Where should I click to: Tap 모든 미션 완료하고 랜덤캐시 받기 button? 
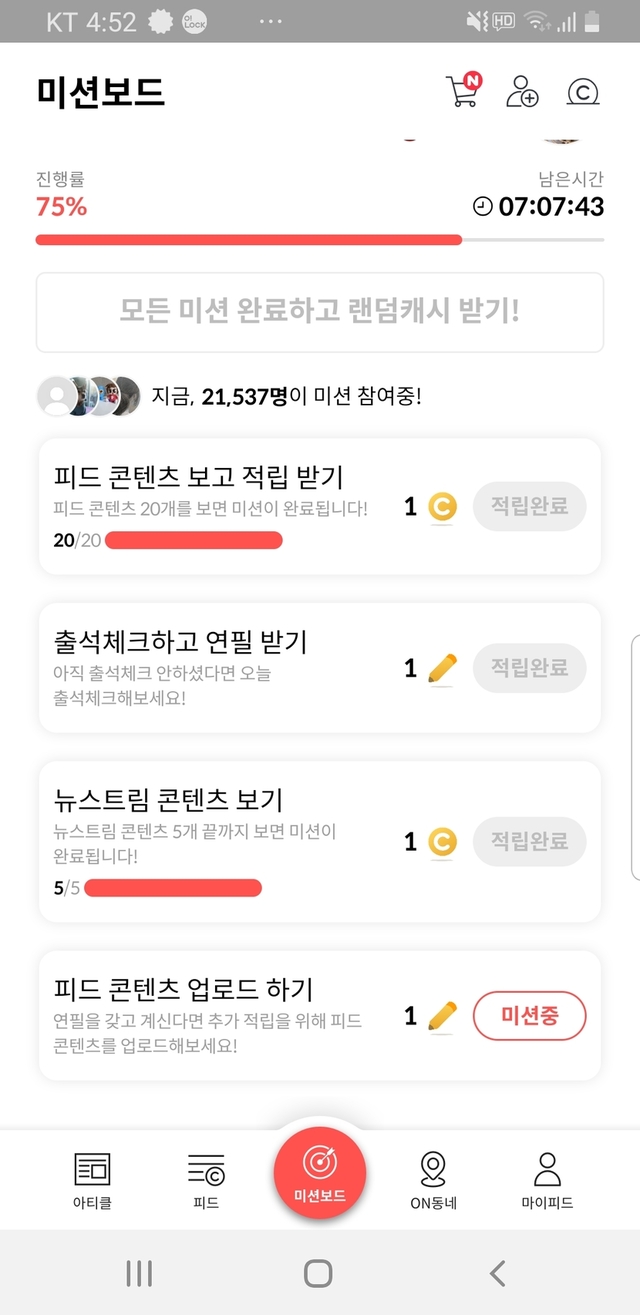[320, 312]
